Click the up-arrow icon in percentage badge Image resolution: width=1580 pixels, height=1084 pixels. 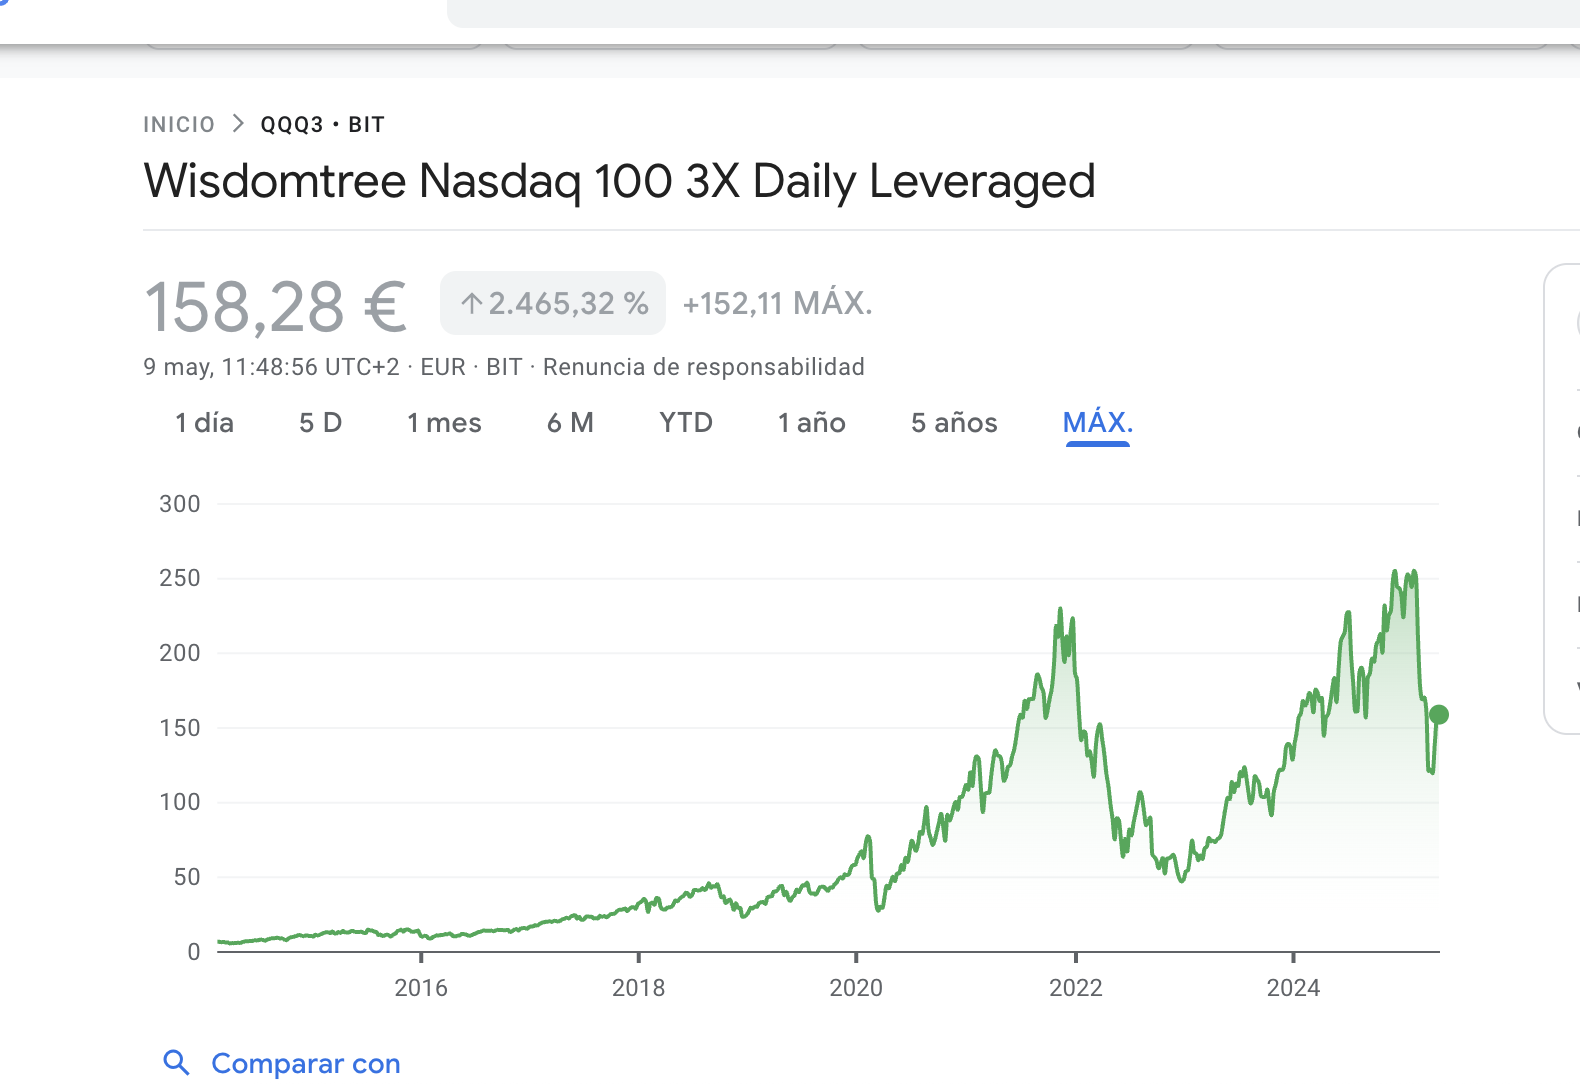point(472,303)
